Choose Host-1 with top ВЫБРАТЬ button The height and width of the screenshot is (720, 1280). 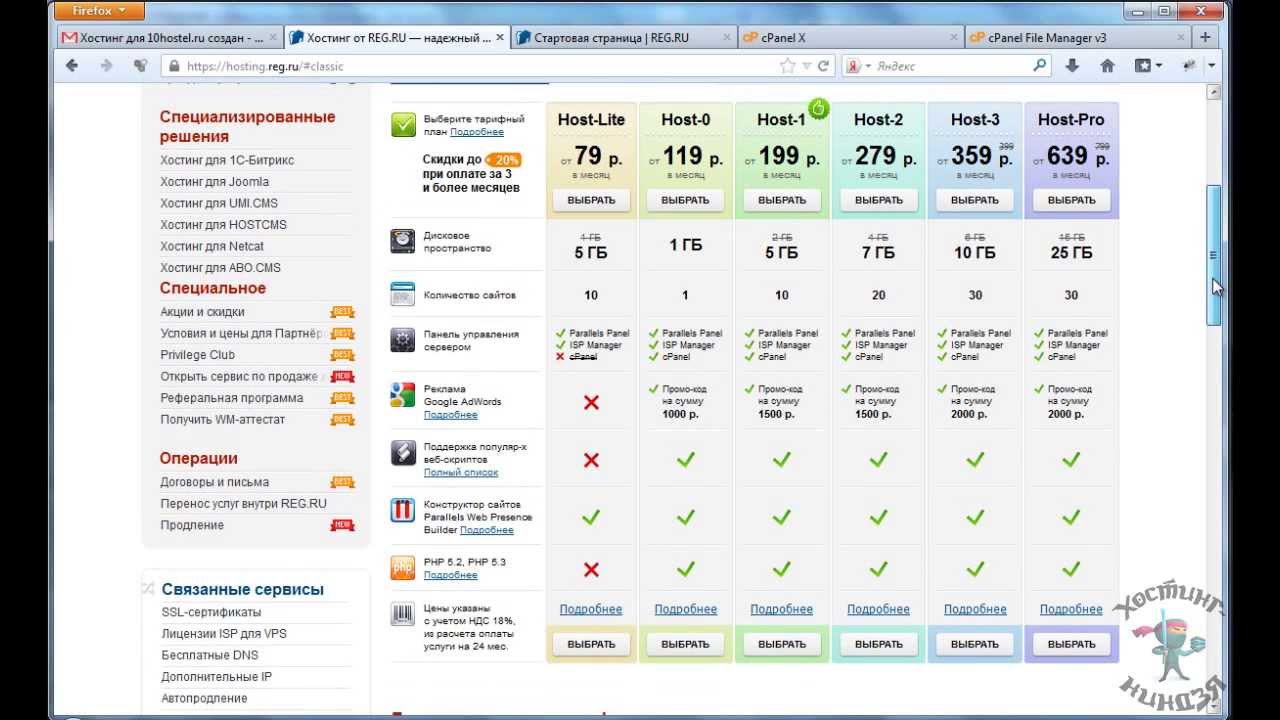[x=782, y=200]
